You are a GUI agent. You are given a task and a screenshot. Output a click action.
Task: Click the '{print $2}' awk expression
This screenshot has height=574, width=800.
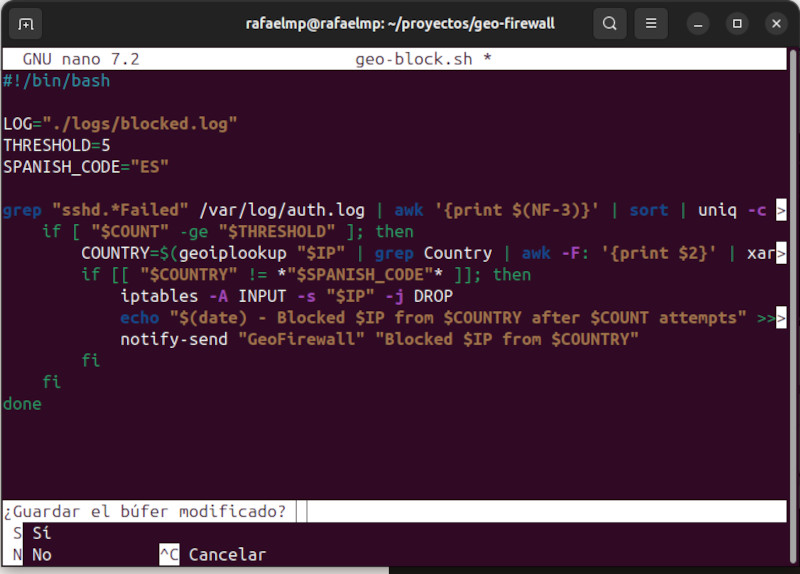pos(659,253)
